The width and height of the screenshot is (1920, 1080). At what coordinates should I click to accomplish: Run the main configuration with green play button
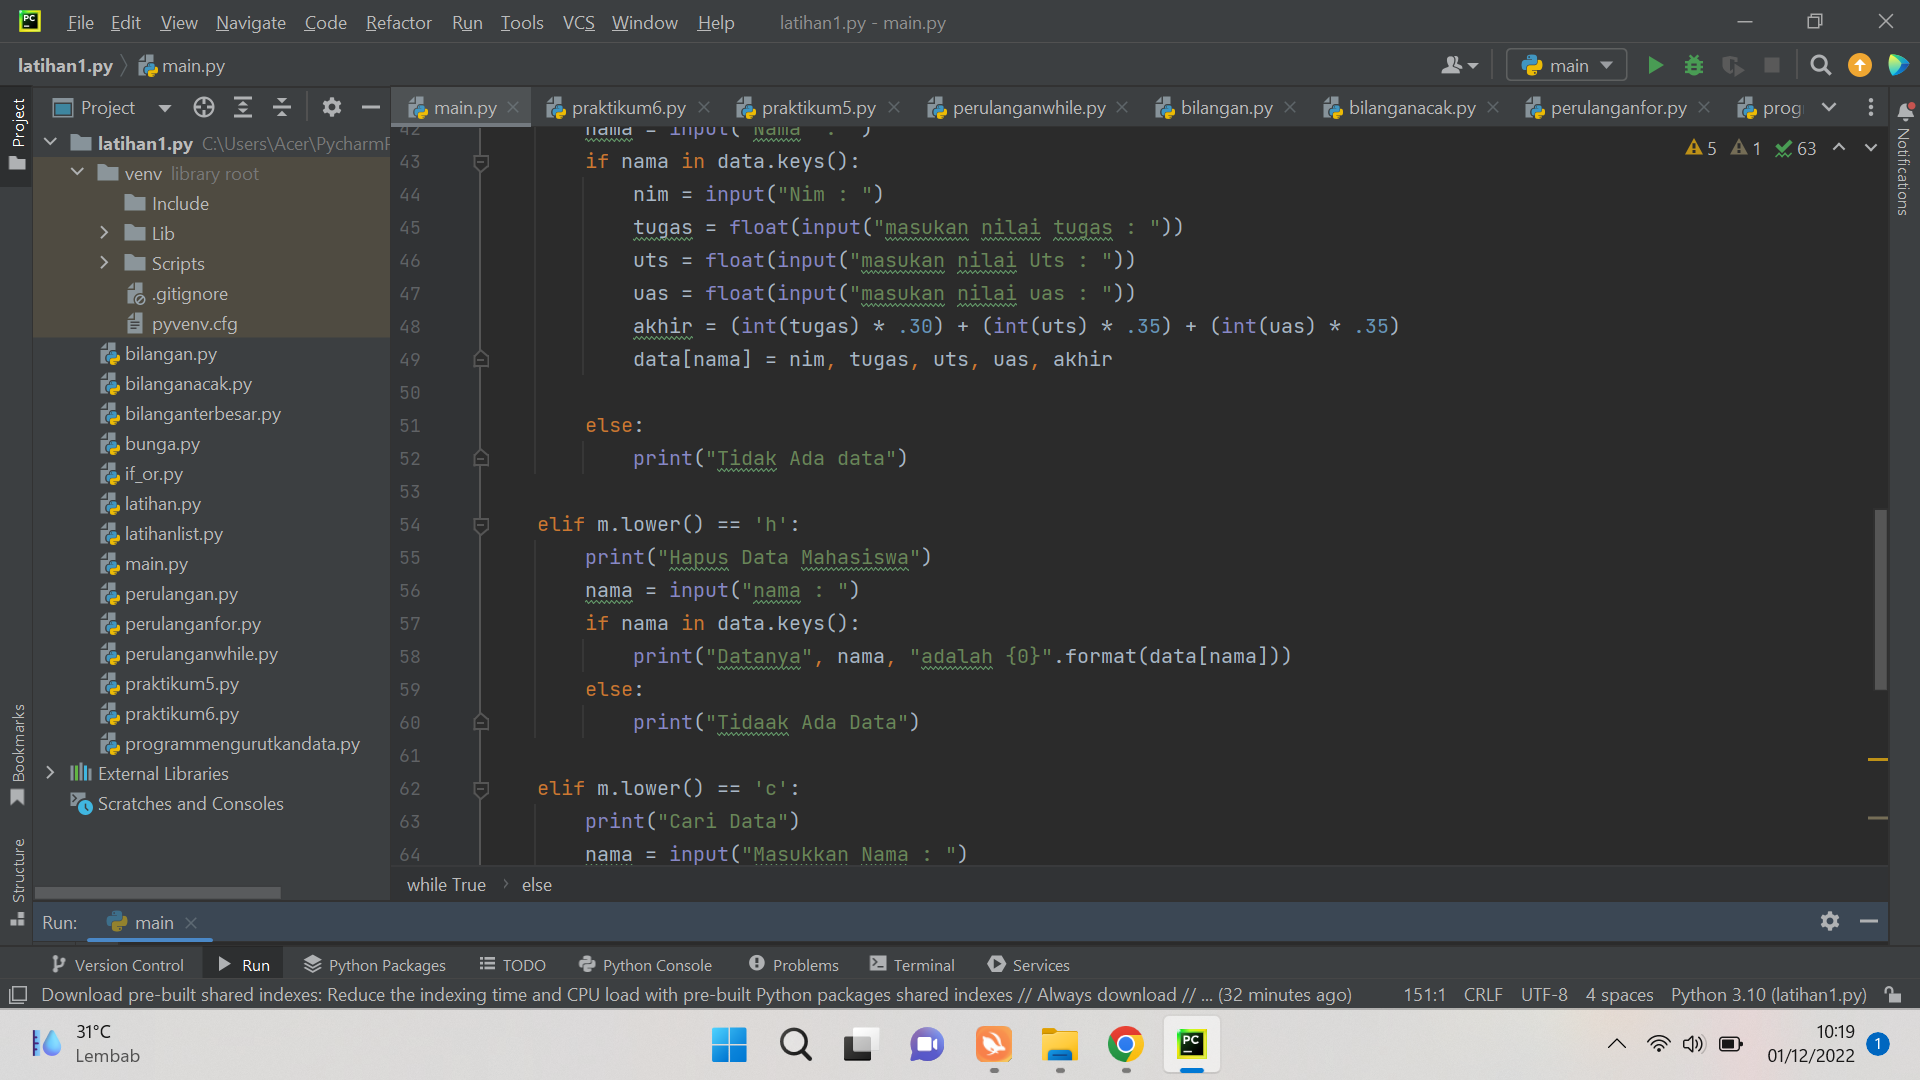click(1655, 65)
